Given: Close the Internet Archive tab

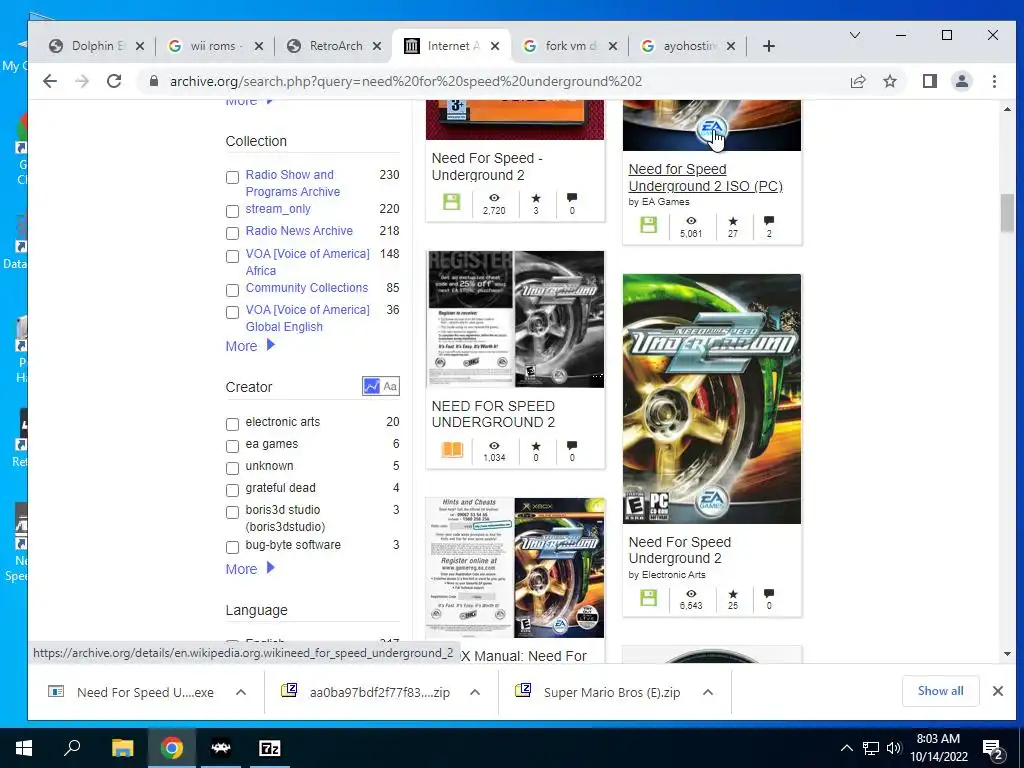Looking at the screenshot, I should point(495,46).
